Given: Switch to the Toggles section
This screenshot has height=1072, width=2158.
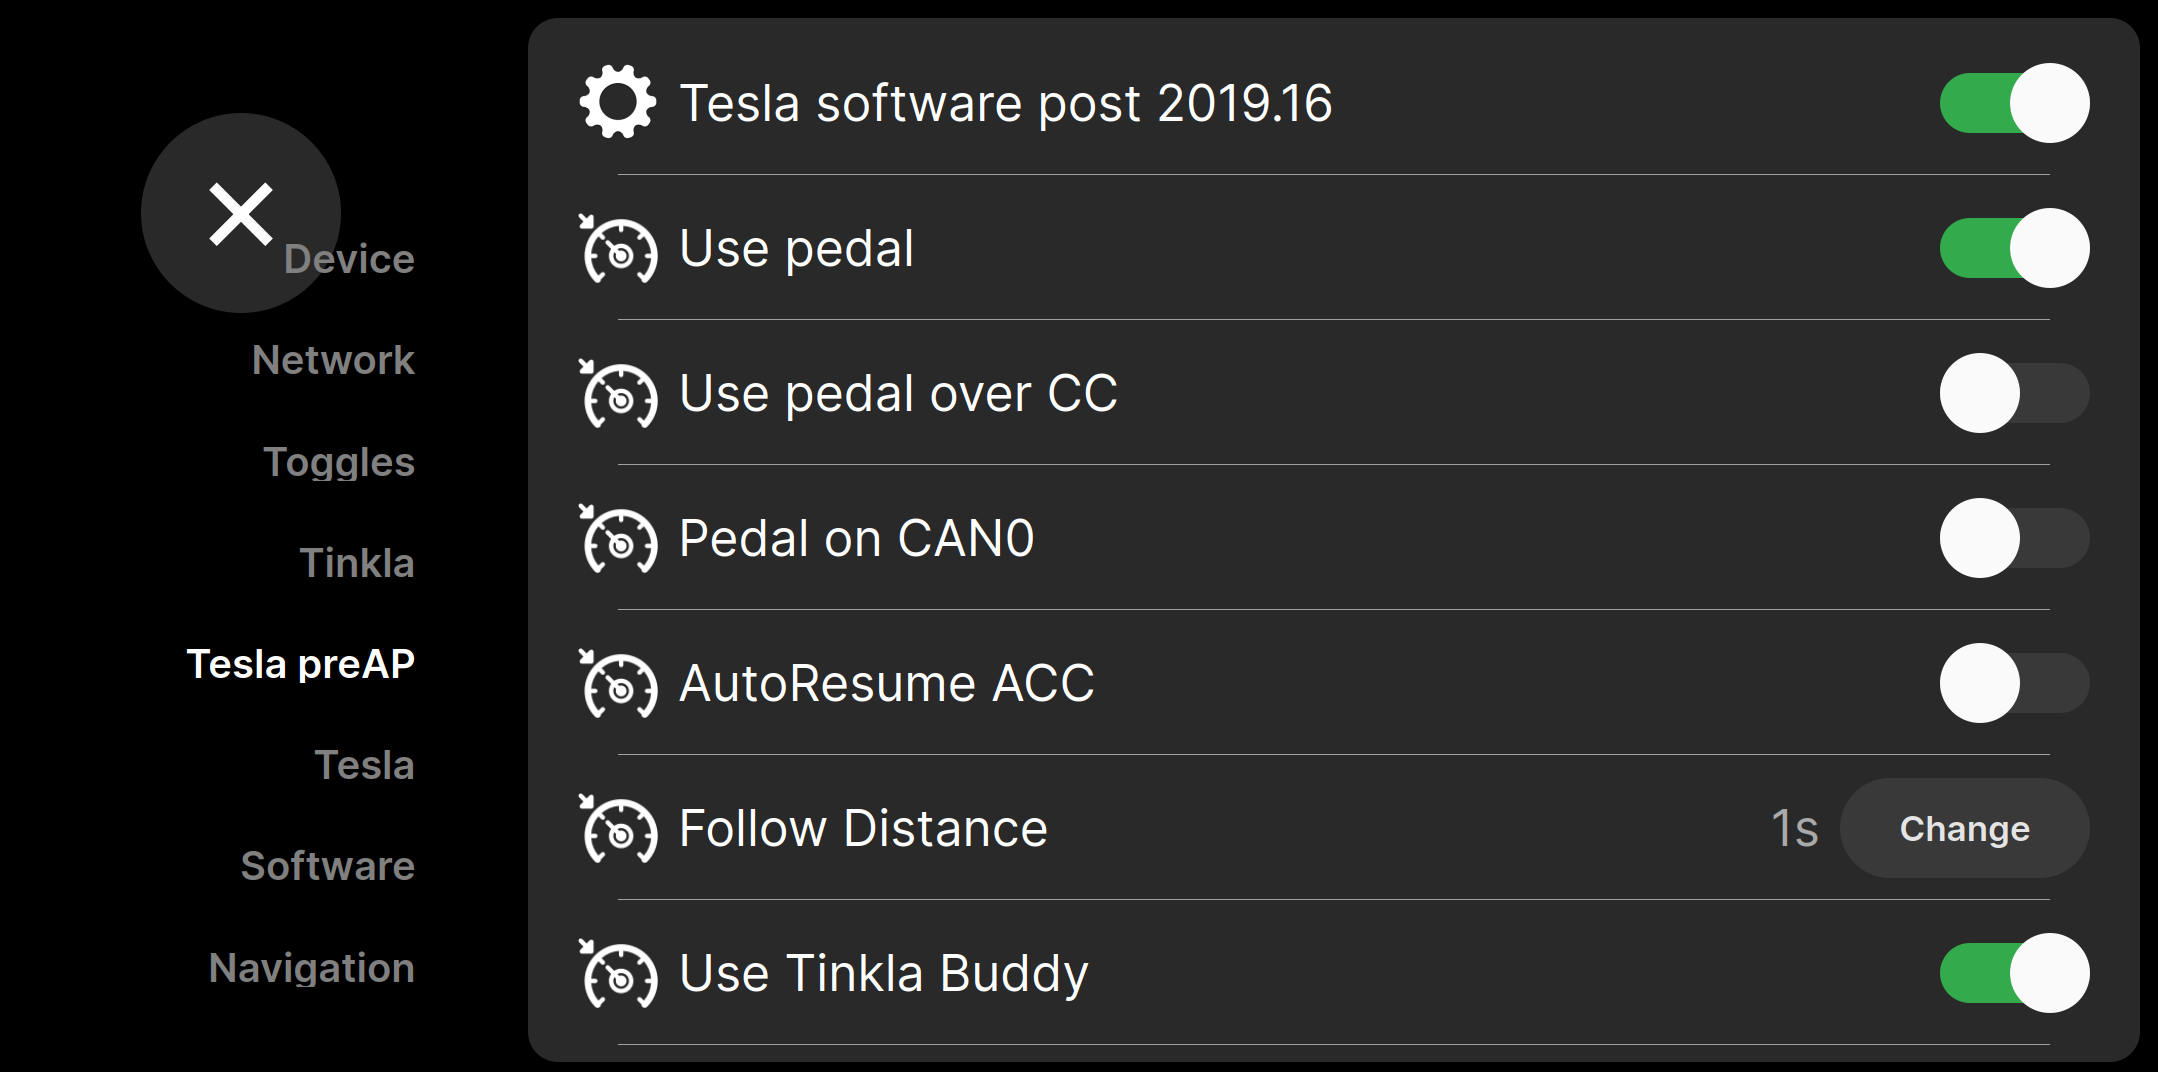Looking at the screenshot, I should point(339,462).
